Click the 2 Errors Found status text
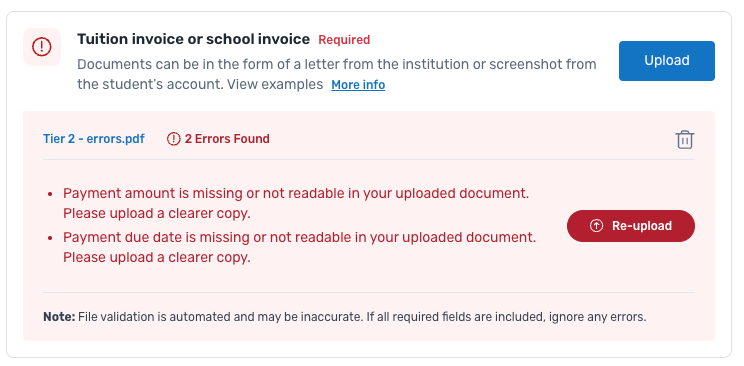The width and height of the screenshot is (744, 366). (227, 139)
